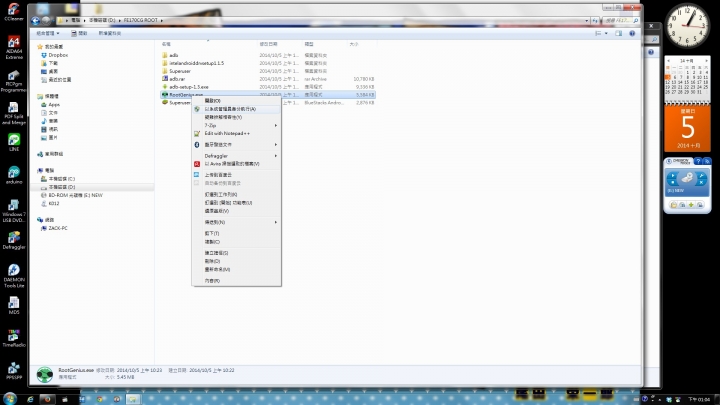Choose the Create shortcut entry in context menu
This screenshot has width=720, height=405.
tap(236, 253)
